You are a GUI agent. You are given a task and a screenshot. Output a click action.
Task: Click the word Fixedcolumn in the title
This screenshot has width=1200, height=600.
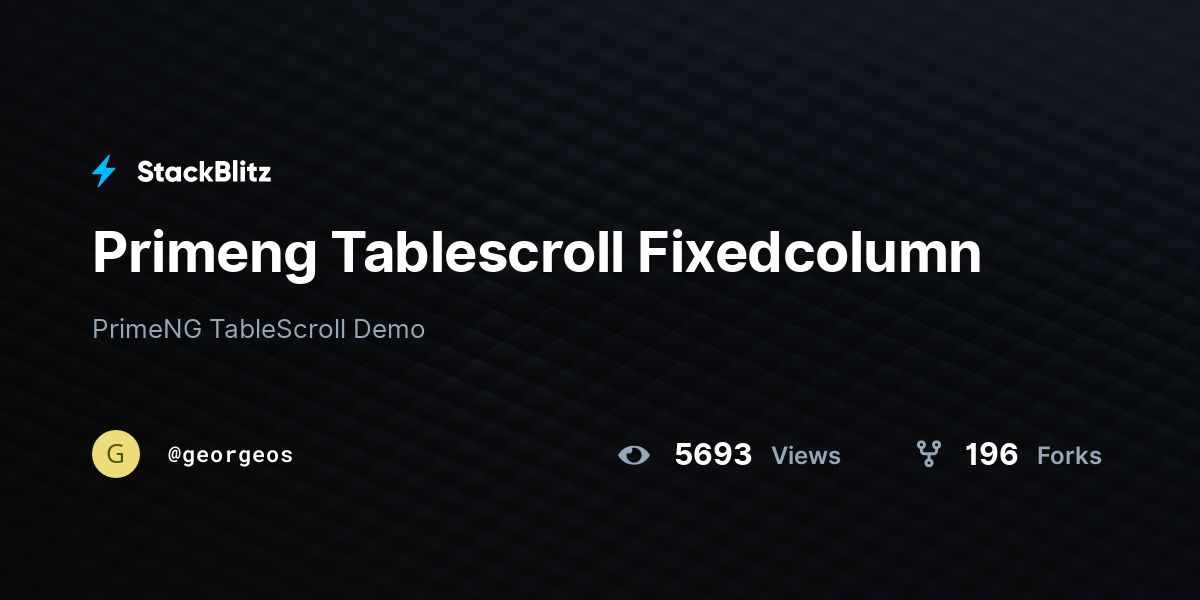[x=810, y=253]
